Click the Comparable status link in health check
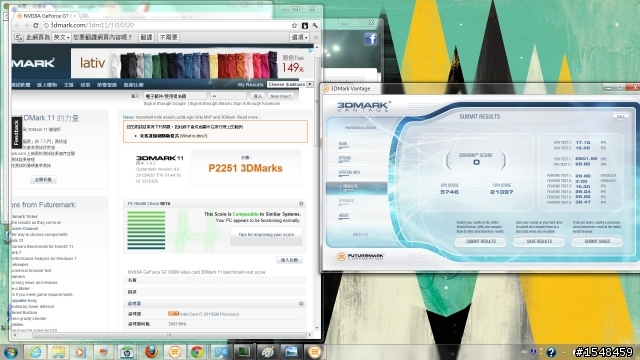 coord(245,214)
